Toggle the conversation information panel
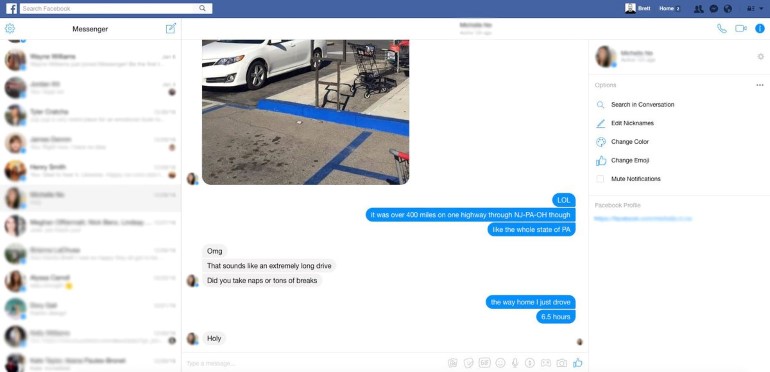The image size is (770, 372). pyautogui.click(x=760, y=28)
